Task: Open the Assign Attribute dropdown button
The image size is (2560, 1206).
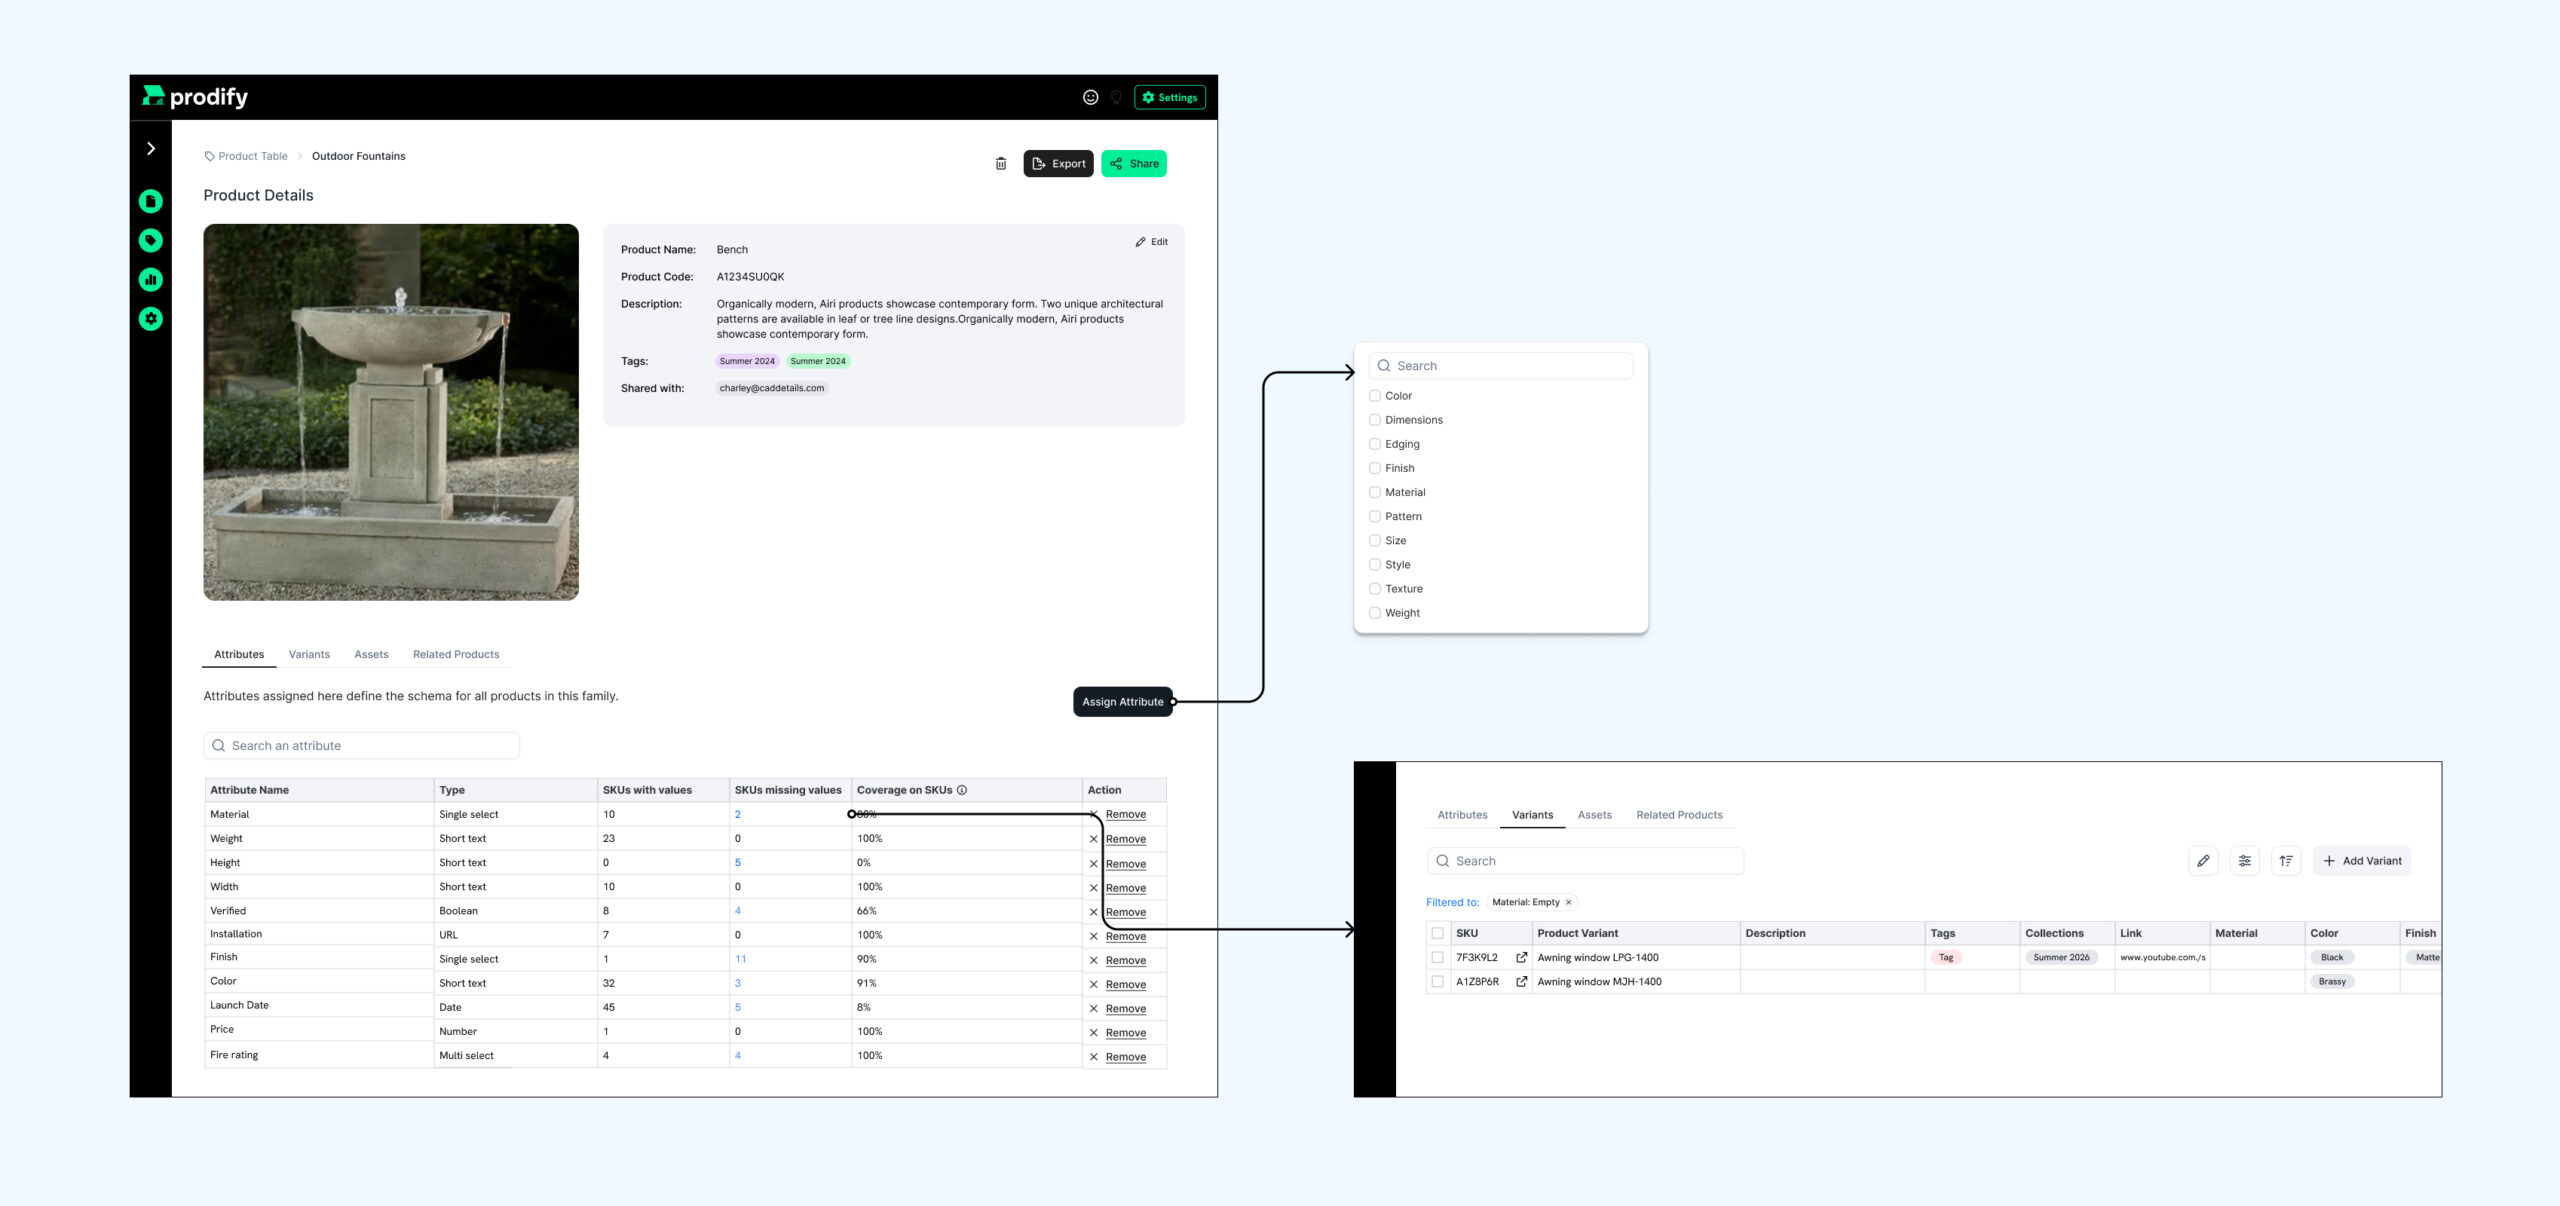Action: (x=1122, y=702)
